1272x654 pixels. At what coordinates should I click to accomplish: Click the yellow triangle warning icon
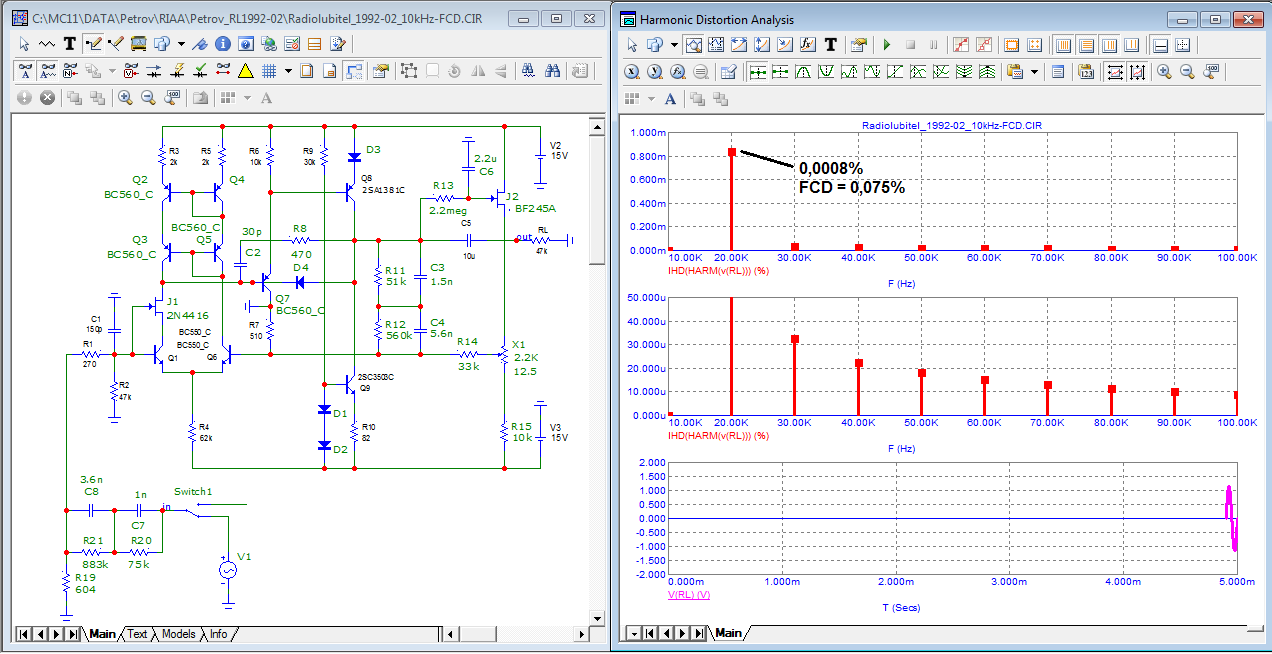click(x=245, y=71)
